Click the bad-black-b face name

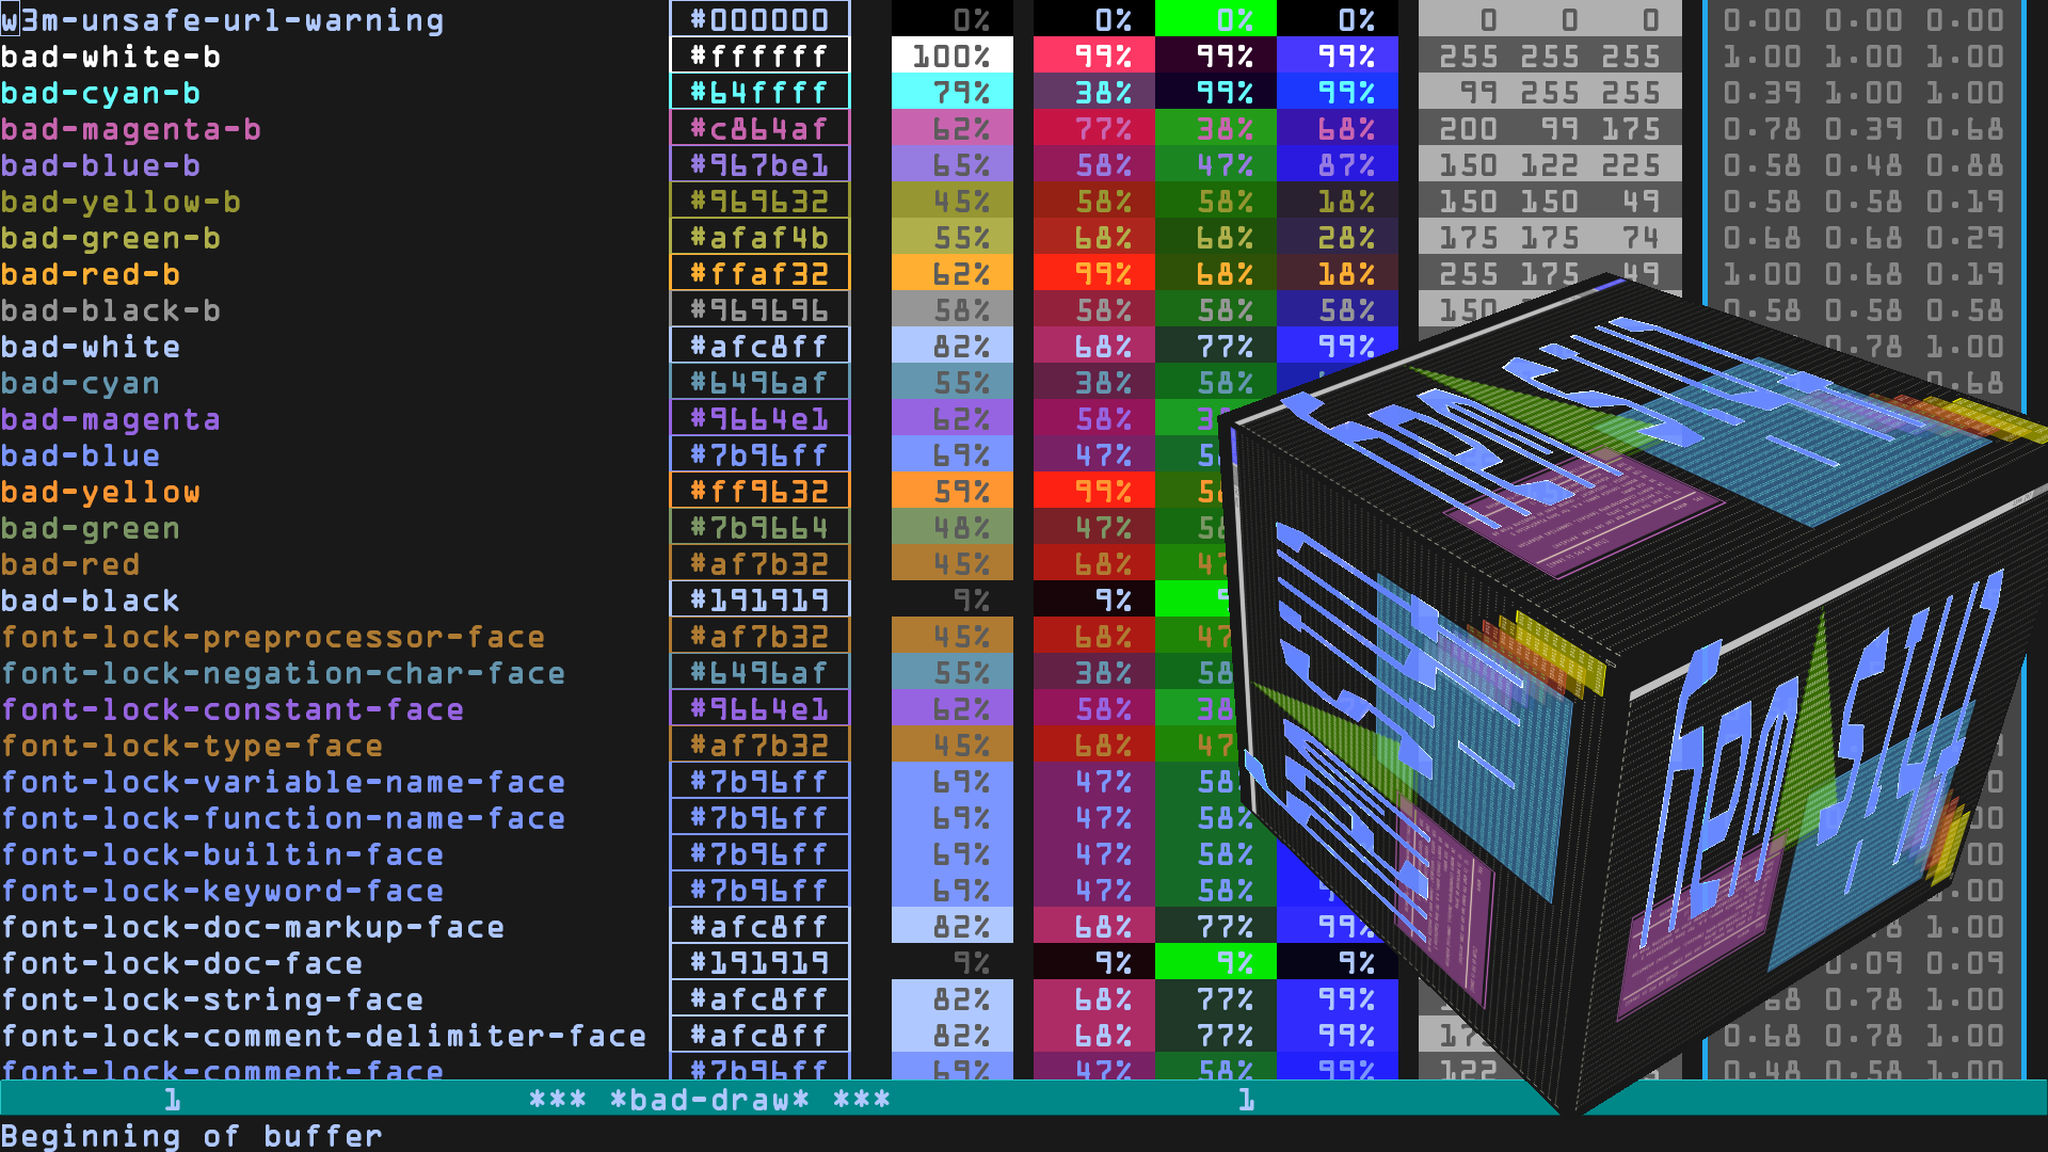[110, 311]
